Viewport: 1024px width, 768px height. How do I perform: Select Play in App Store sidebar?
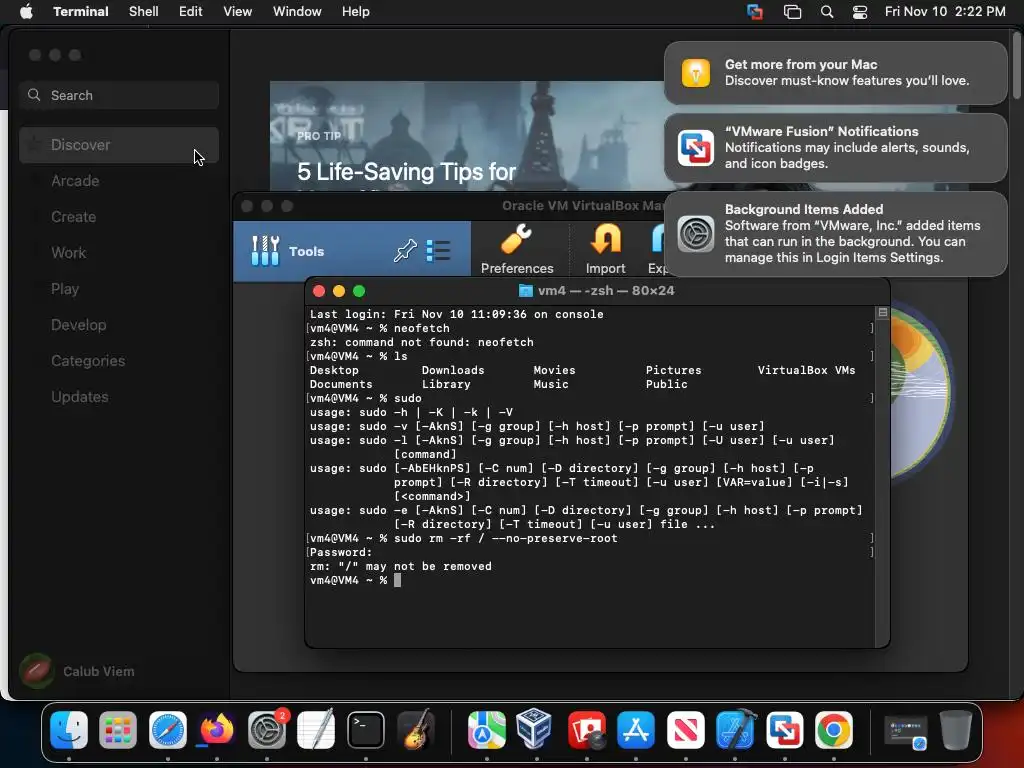click(x=119, y=289)
